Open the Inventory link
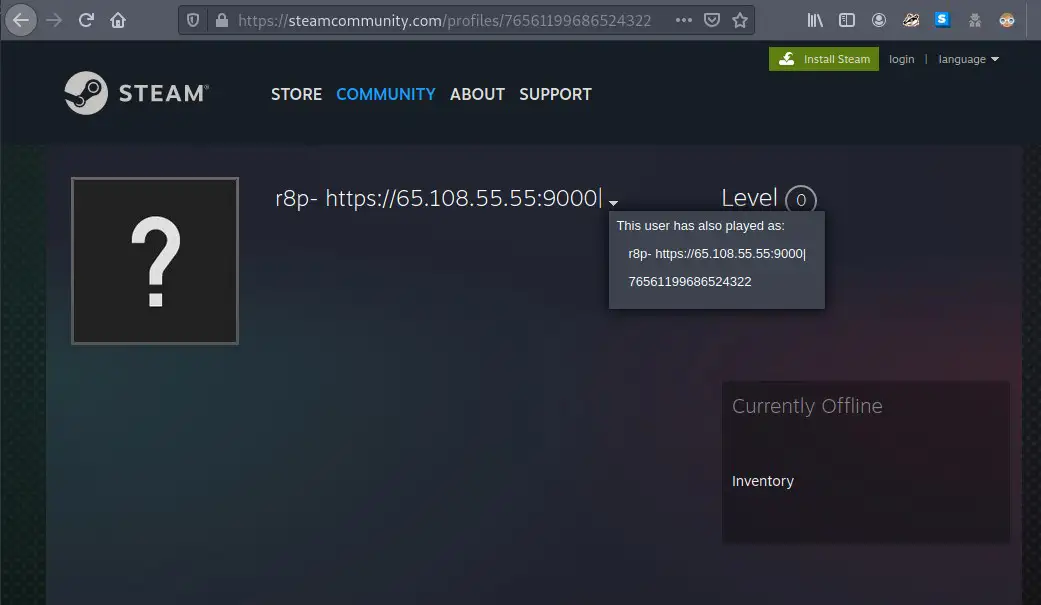 [x=762, y=481]
